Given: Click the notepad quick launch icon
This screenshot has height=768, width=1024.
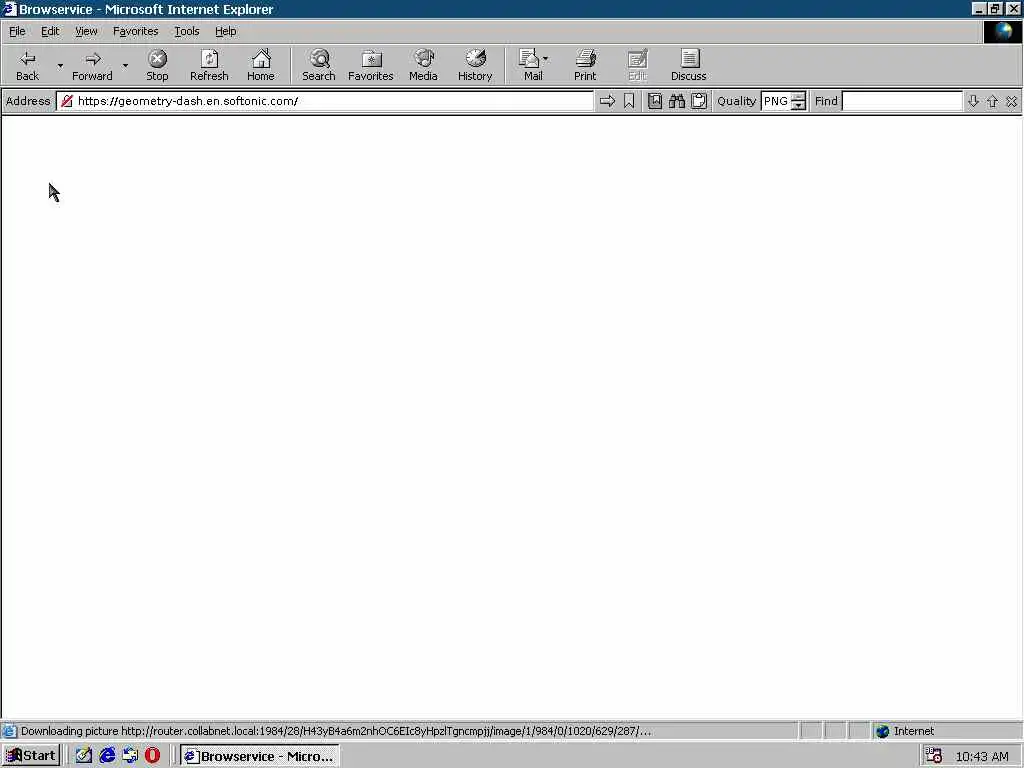Looking at the screenshot, I should (84, 756).
